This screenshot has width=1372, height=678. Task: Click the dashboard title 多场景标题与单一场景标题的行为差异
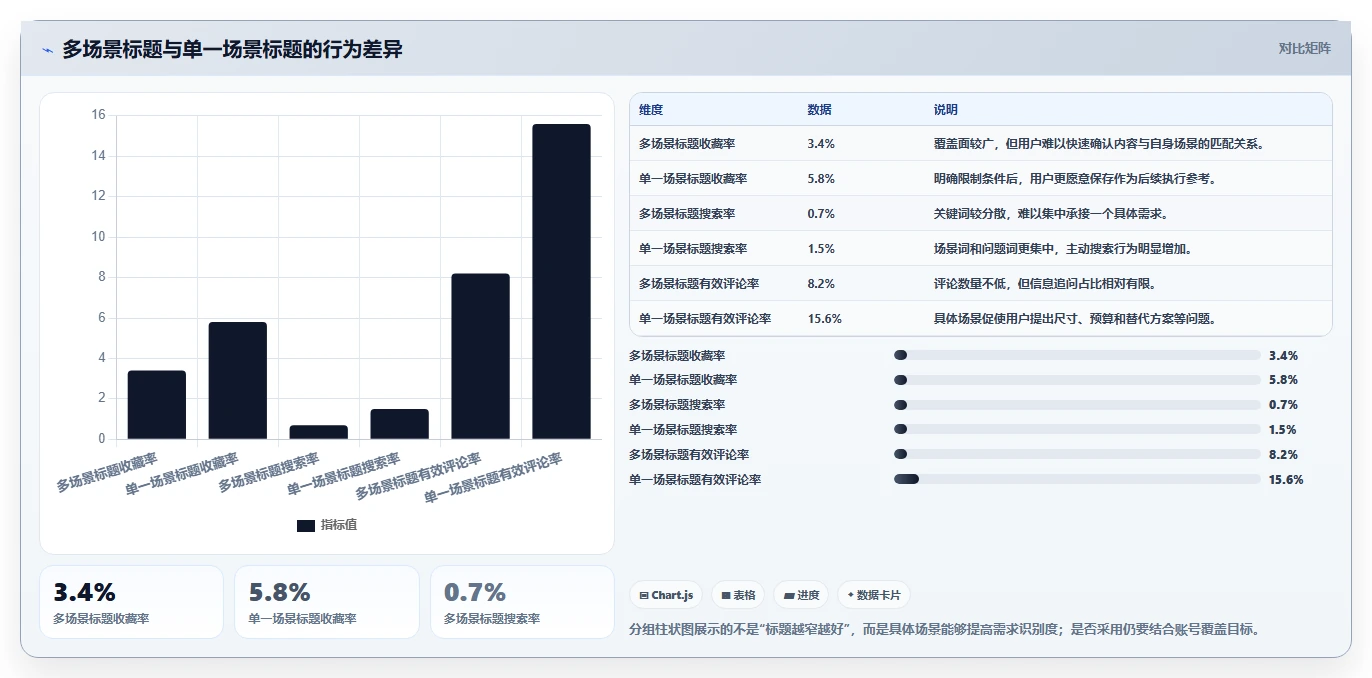(x=232, y=49)
